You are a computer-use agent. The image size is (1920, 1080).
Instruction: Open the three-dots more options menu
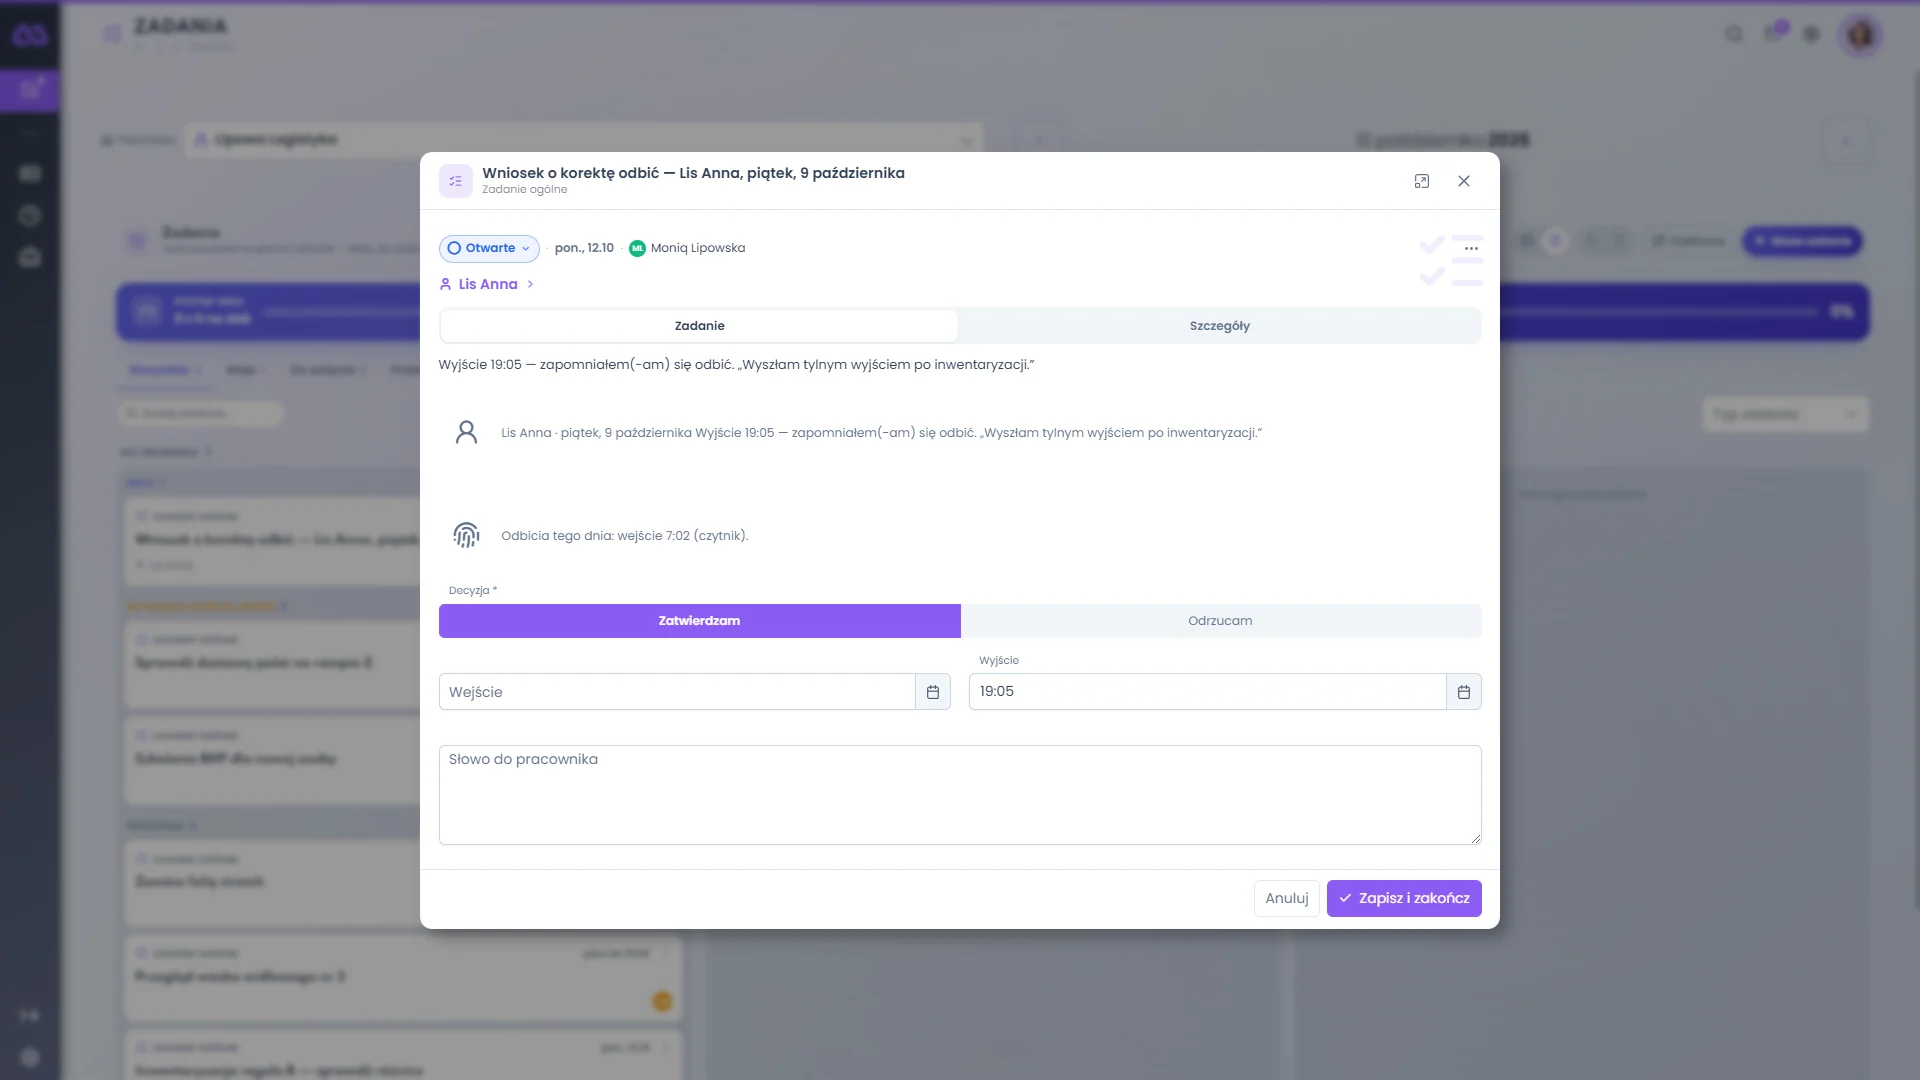(1471, 248)
